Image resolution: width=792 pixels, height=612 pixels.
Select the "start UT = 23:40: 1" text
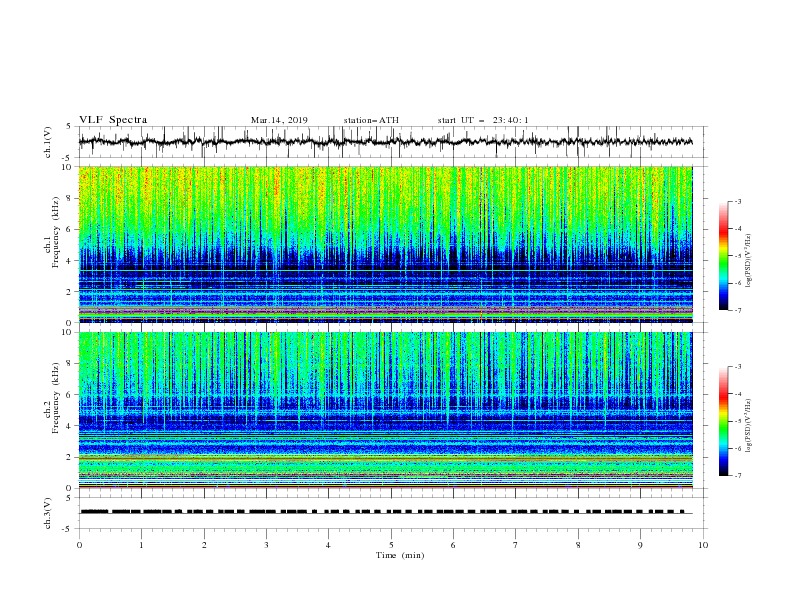click(483, 120)
